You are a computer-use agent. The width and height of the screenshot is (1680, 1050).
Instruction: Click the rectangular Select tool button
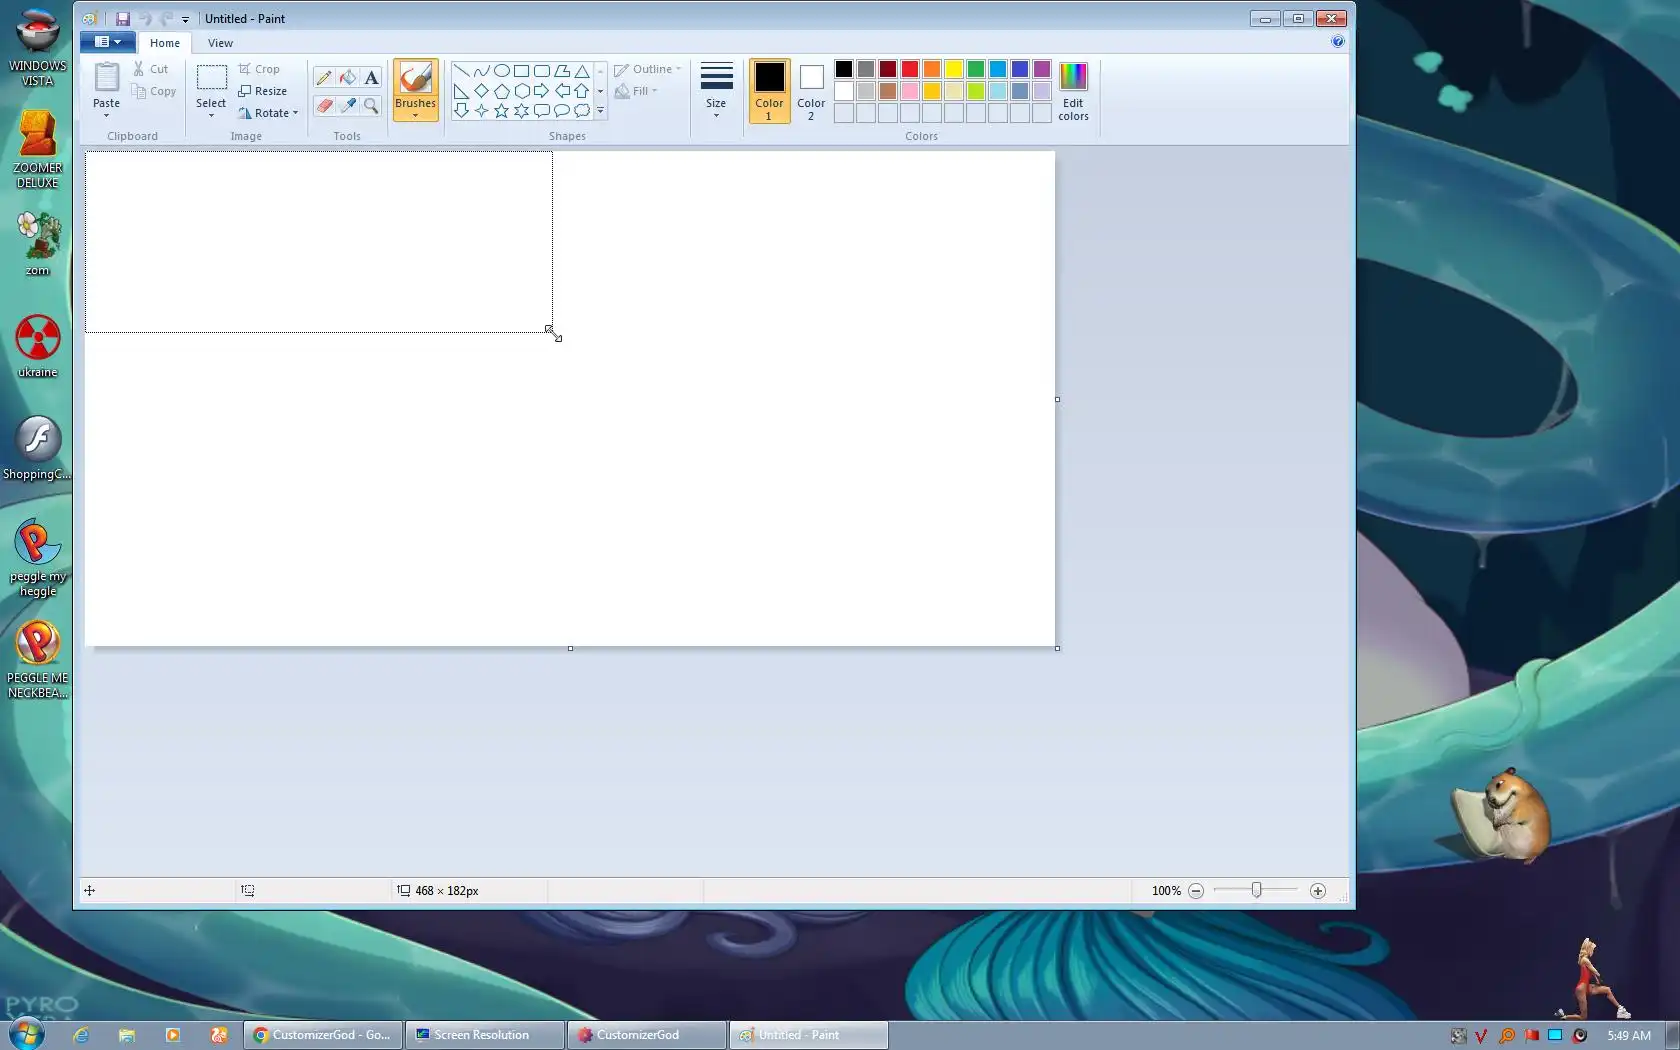click(211, 78)
